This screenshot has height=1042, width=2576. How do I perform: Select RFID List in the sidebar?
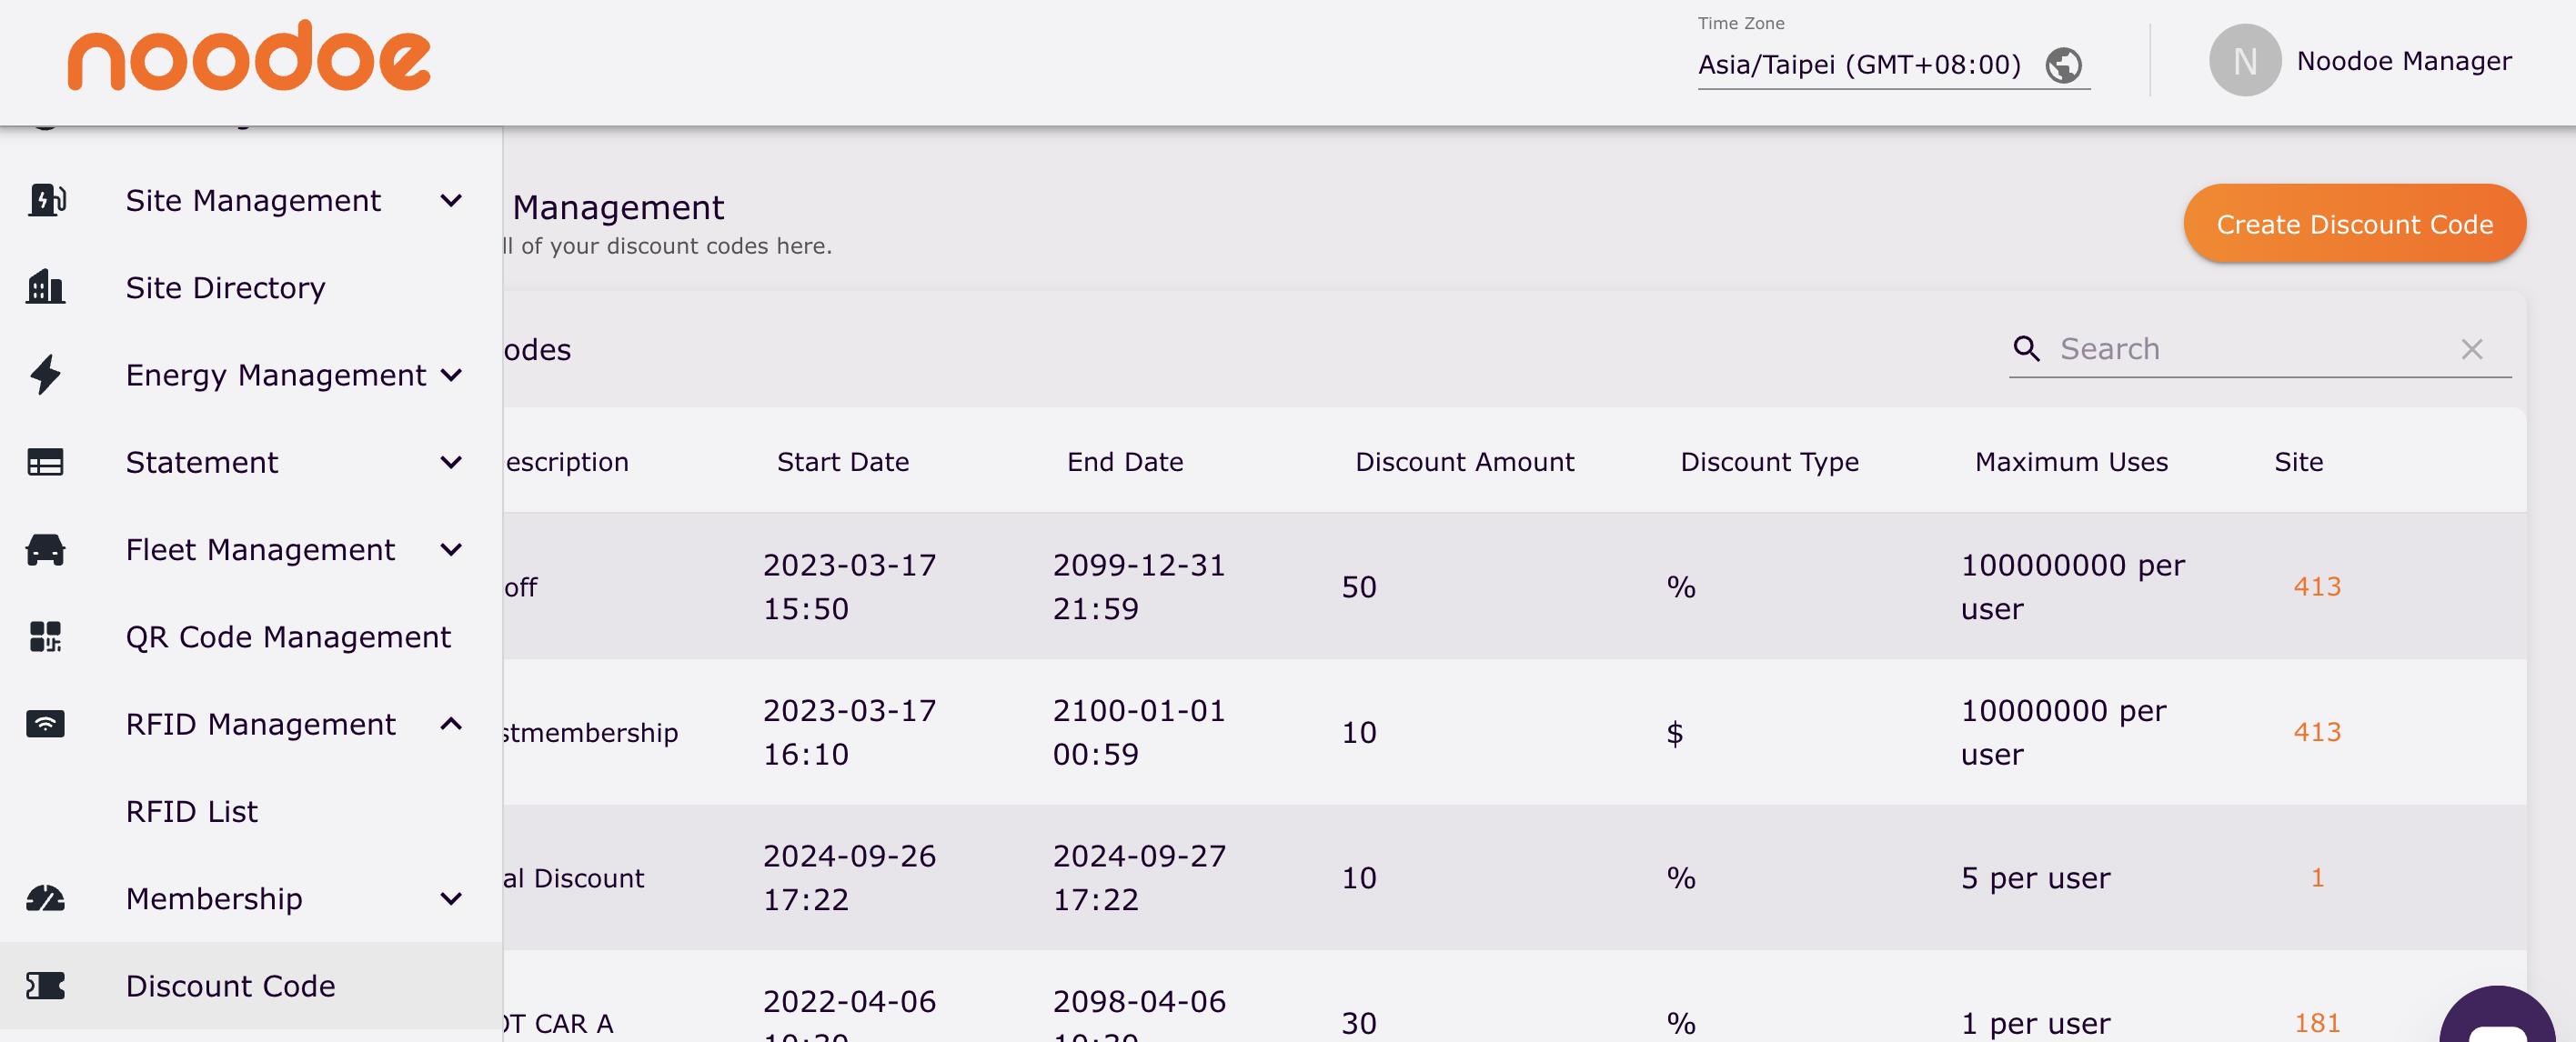[x=191, y=811]
